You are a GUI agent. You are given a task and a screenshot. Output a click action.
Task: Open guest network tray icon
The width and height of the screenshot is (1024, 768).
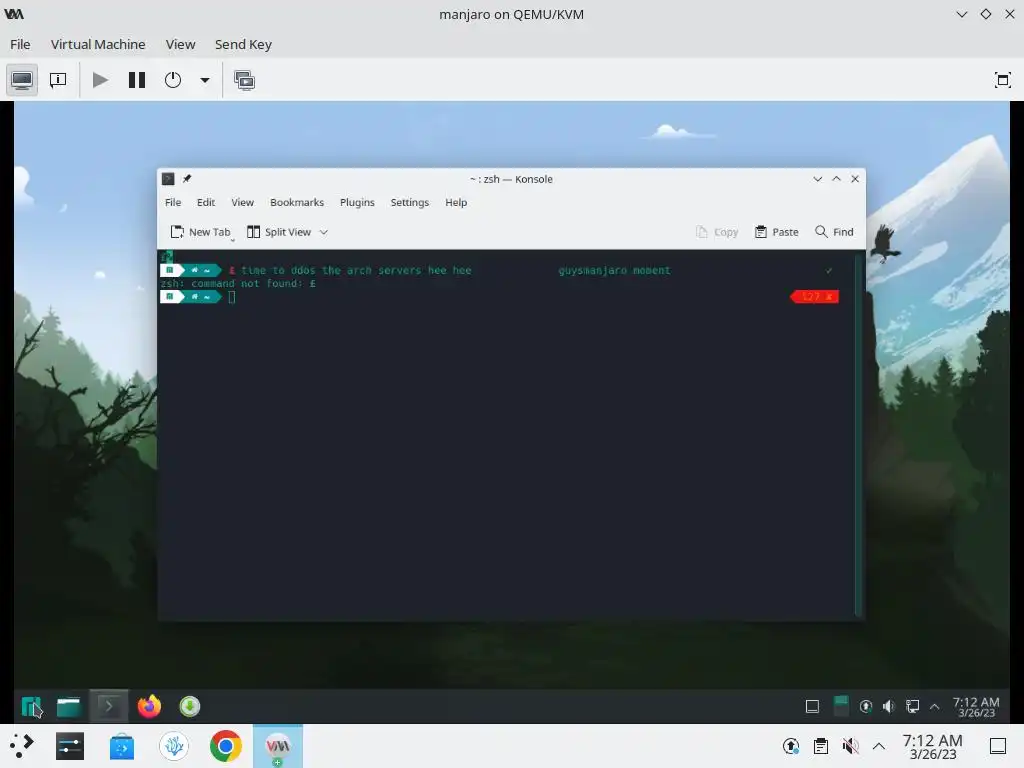(912, 706)
